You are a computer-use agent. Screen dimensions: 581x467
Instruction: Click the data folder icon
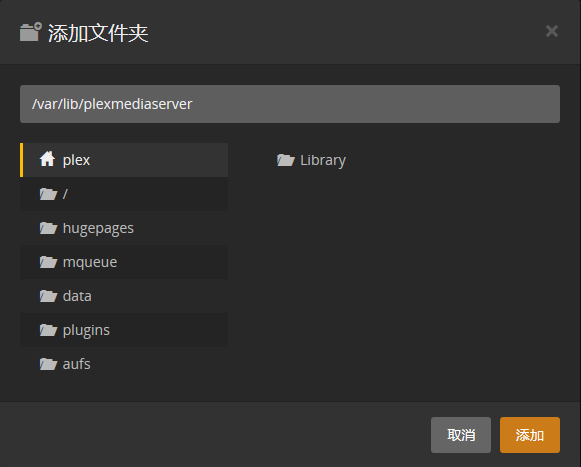49,296
